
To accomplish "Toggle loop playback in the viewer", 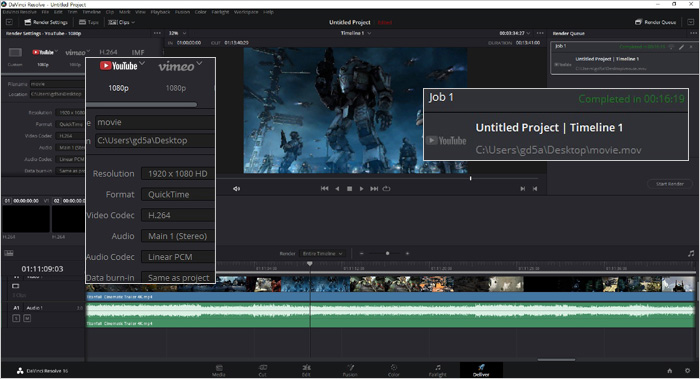I will coord(387,189).
